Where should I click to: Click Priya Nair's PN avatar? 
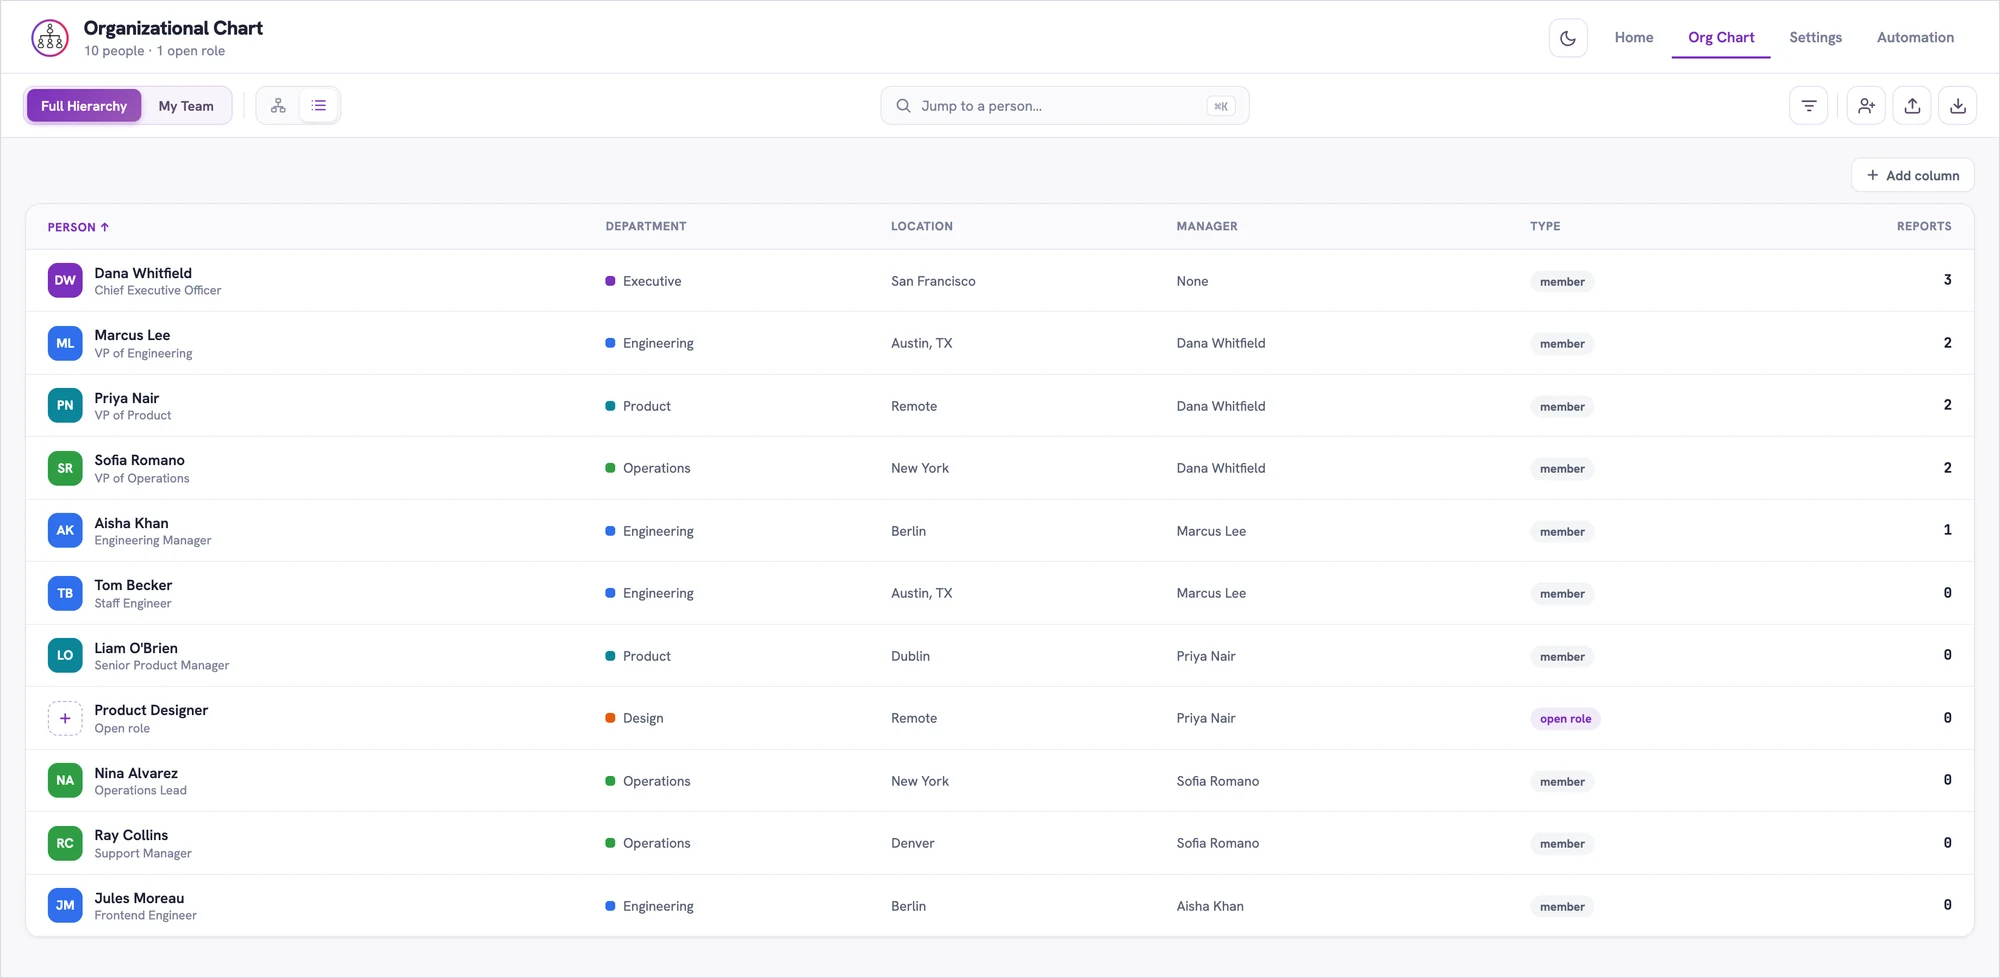click(65, 406)
